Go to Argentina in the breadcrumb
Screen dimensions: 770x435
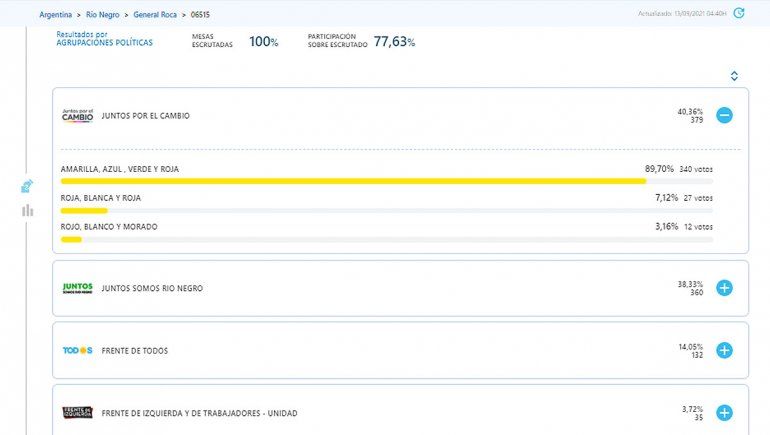[x=57, y=15]
